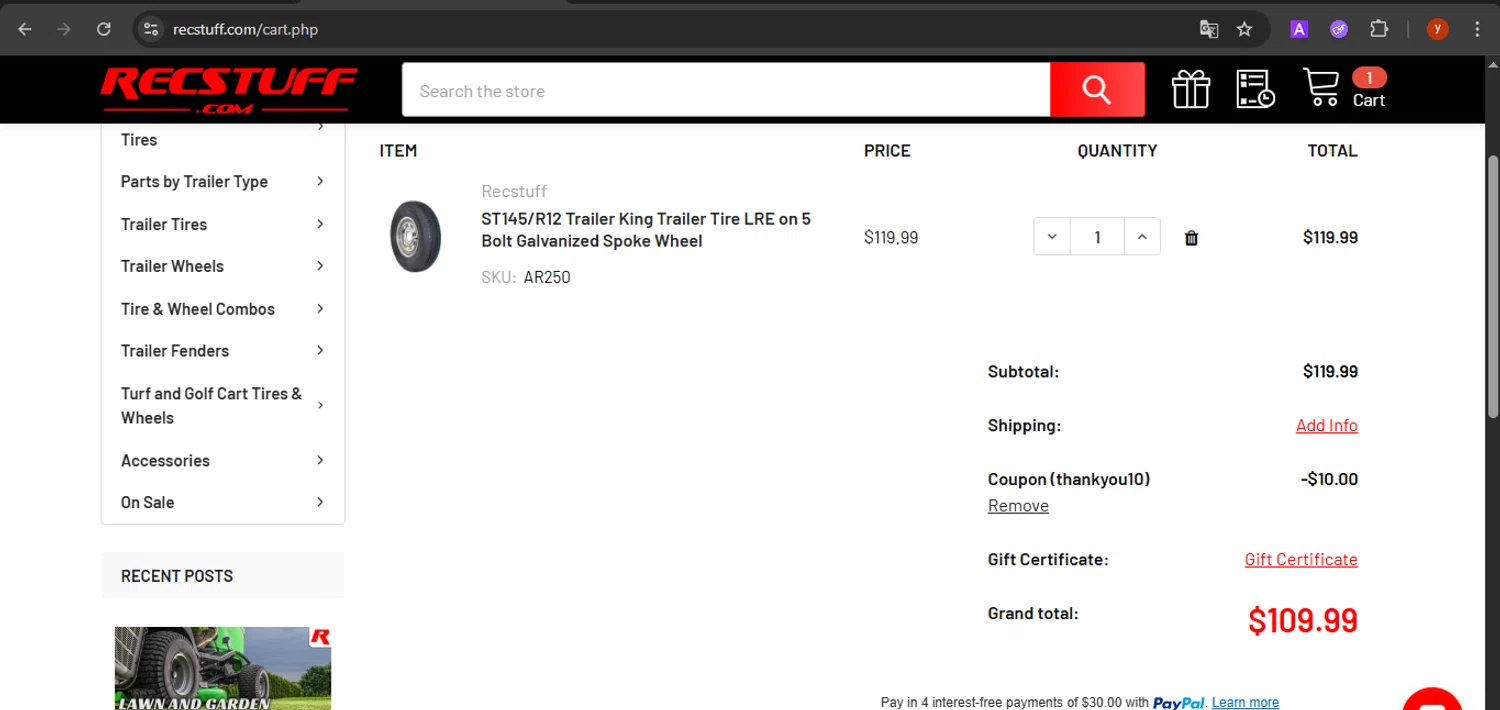Bookmark this page with the star
Screen dimensions: 1500x710
click(x=1244, y=29)
